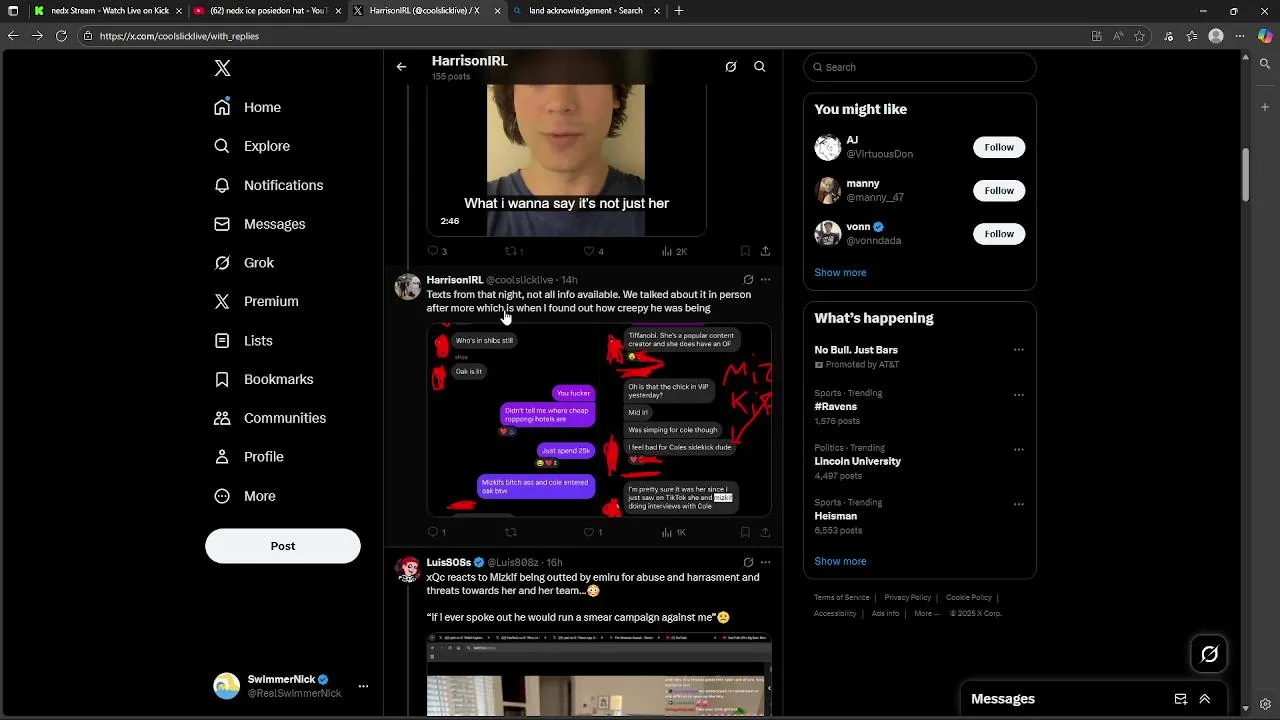Screen dimensions: 1280x720
Task: Click the browser address bar URL
Action: click(179, 36)
